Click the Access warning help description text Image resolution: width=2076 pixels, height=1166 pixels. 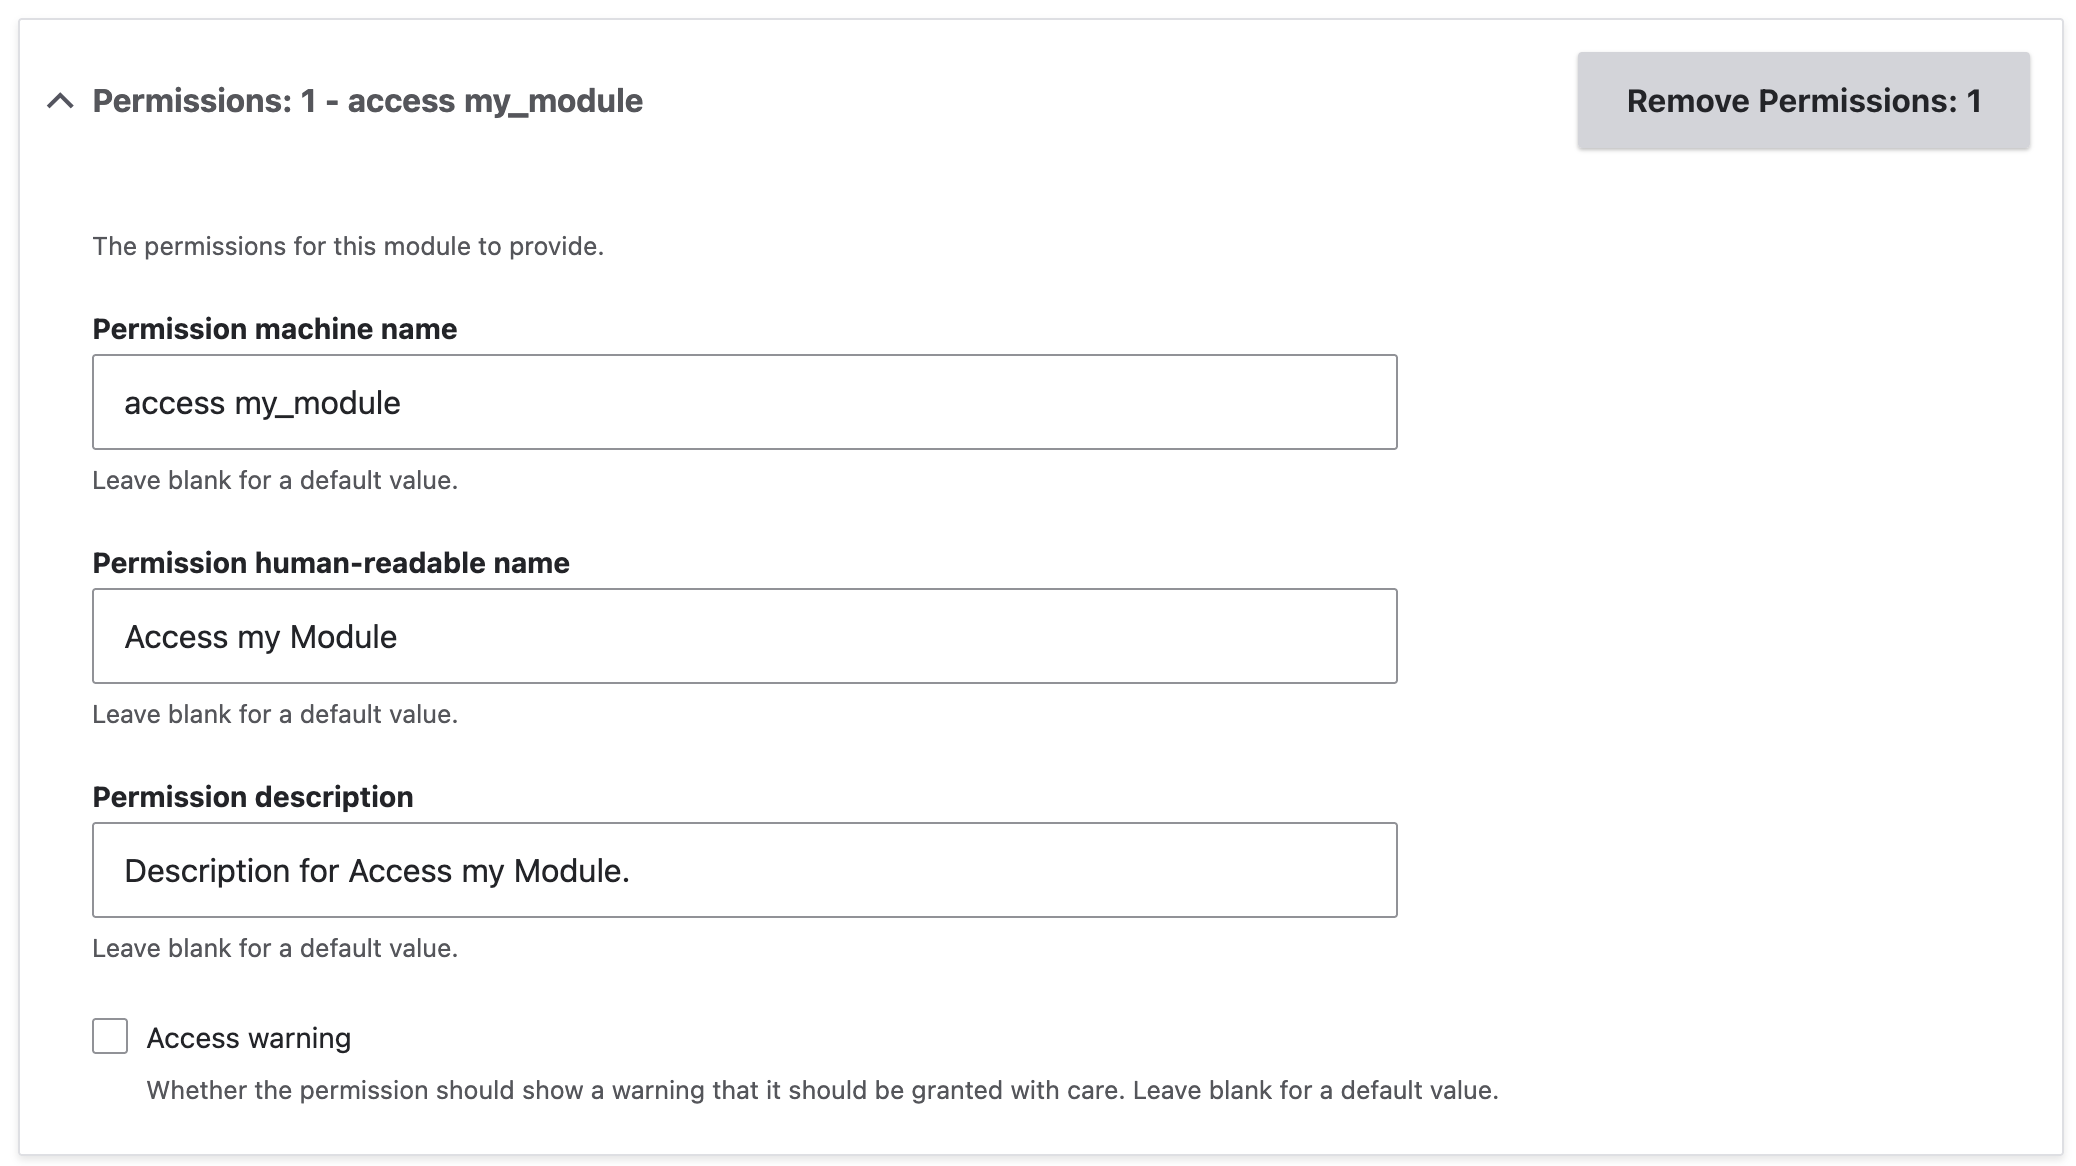(x=822, y=1090)
